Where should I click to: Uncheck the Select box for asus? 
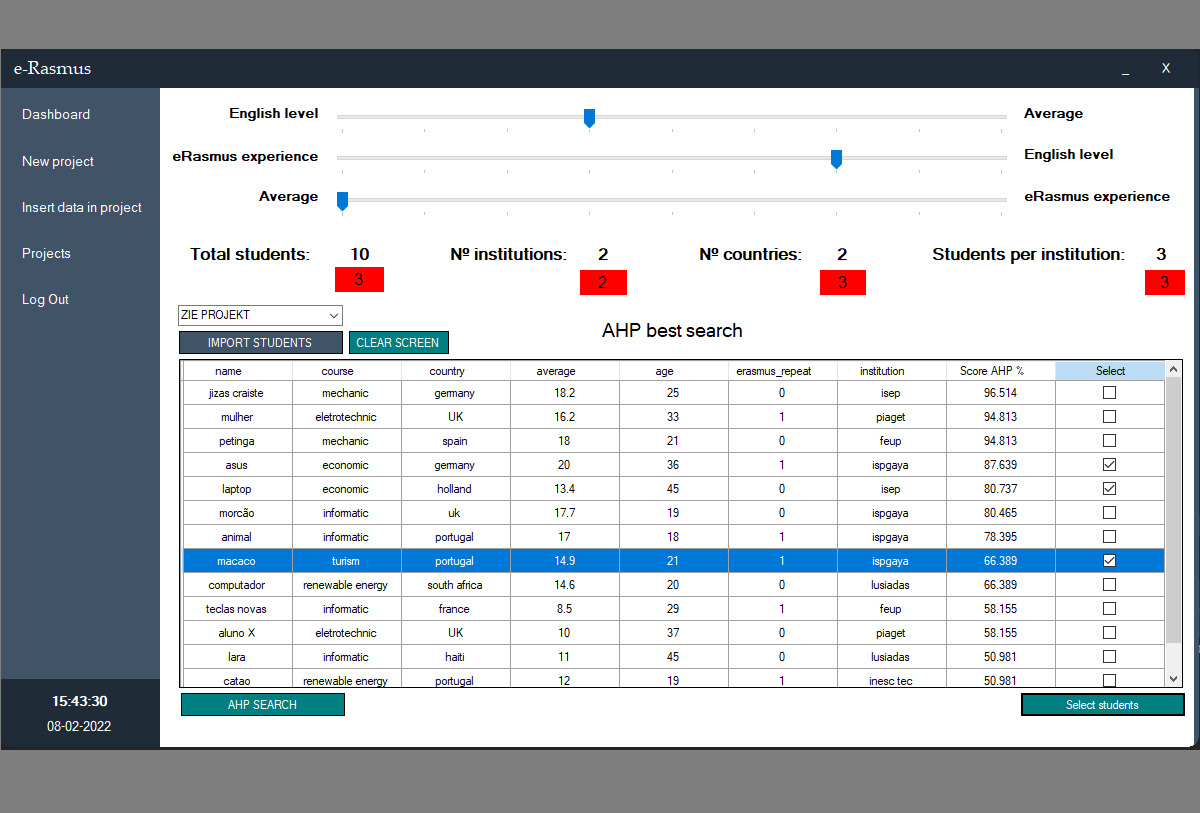[1109, 465]
